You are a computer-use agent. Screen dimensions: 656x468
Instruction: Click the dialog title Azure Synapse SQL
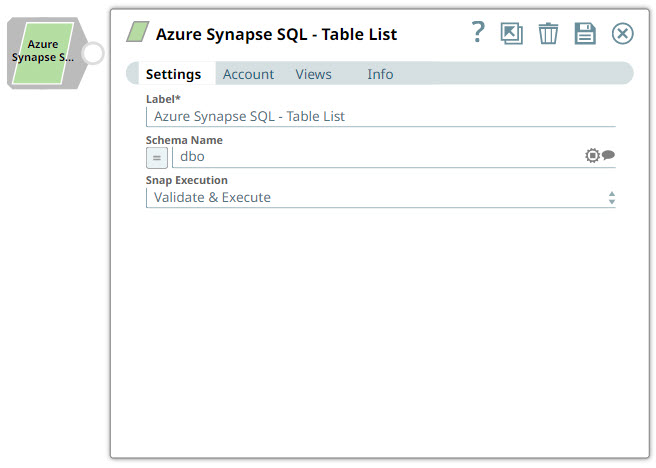pyautogui.click(x=276, y=34)
